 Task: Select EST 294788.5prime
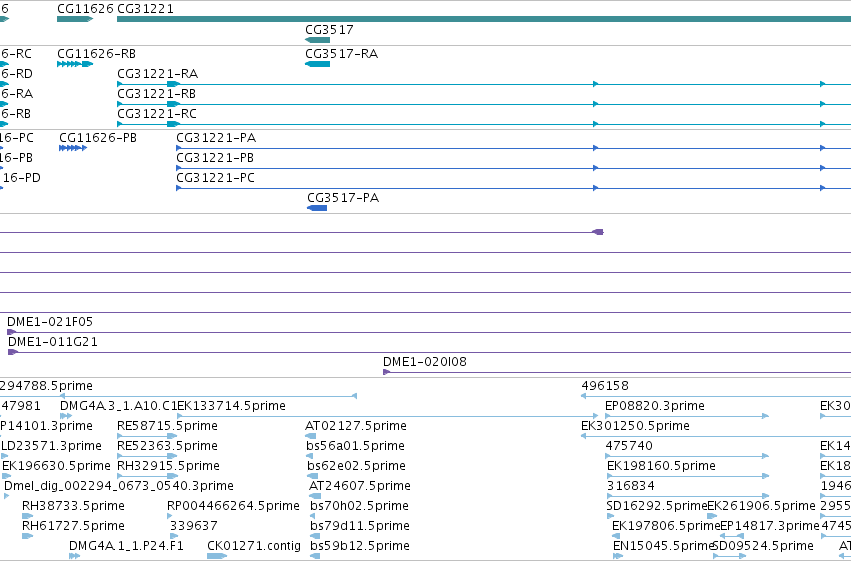46,386
